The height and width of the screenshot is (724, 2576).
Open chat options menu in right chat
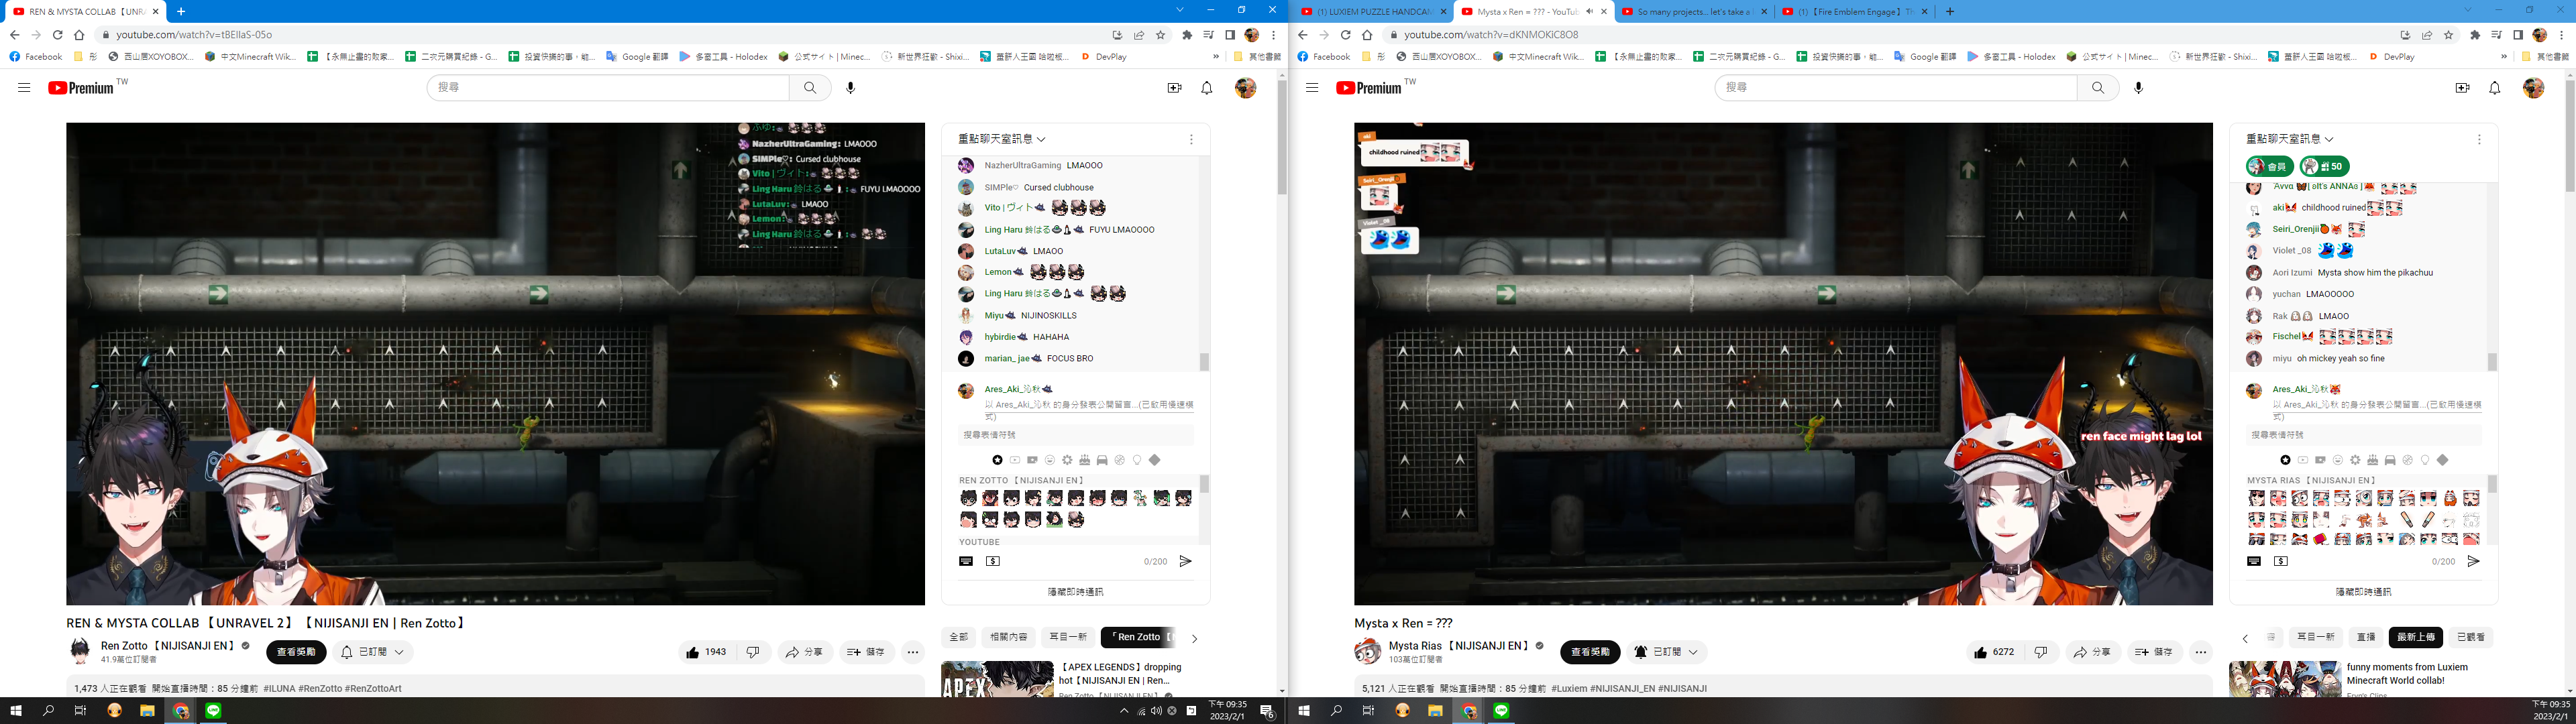tap(2479, 139)
